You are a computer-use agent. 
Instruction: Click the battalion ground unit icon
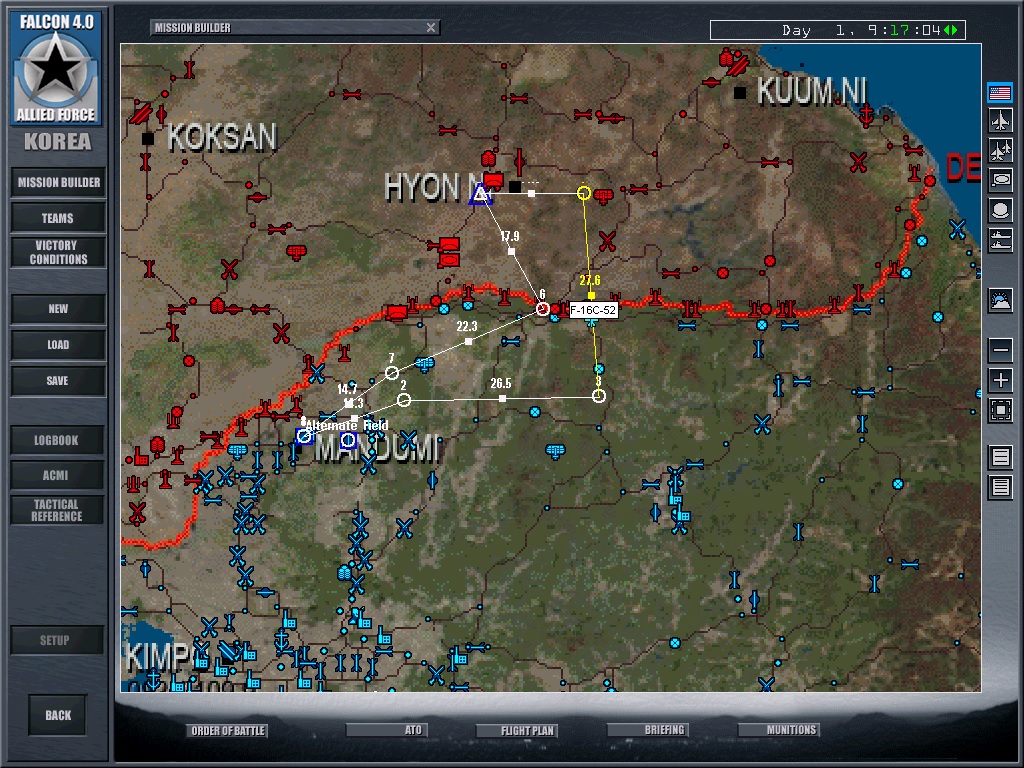[x=999, y=180]
